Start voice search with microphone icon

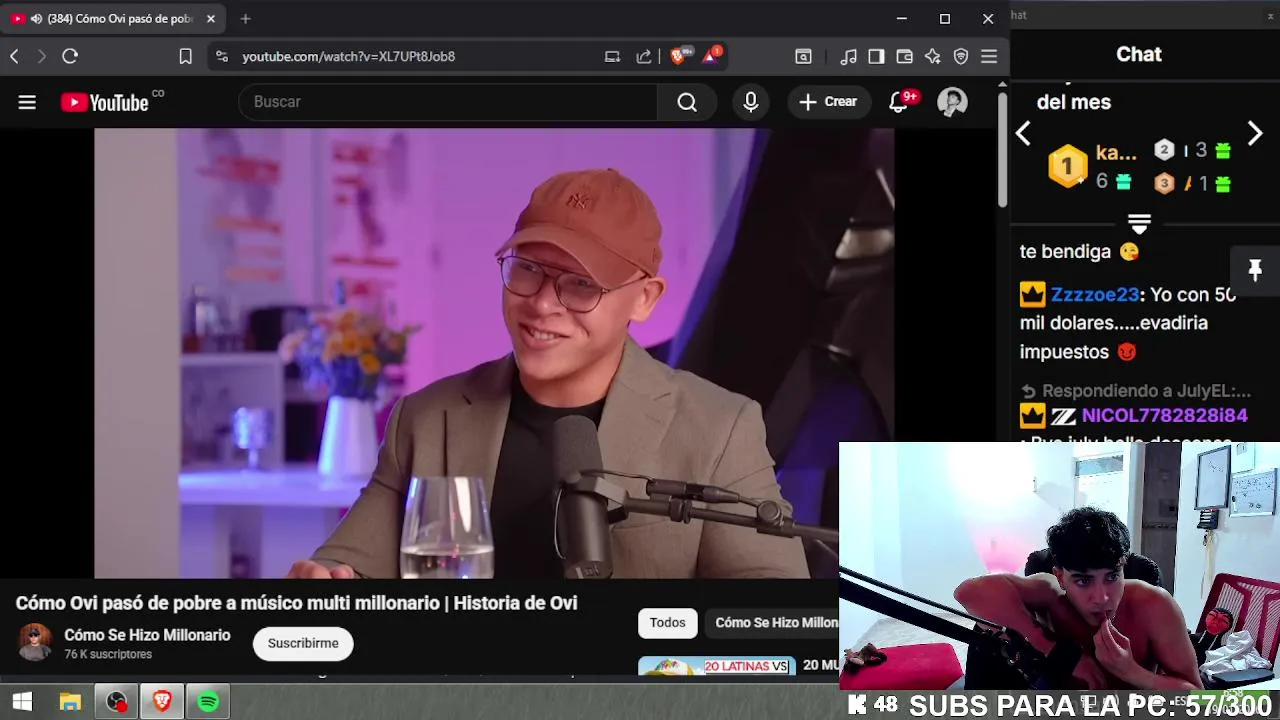coord(751,102)
